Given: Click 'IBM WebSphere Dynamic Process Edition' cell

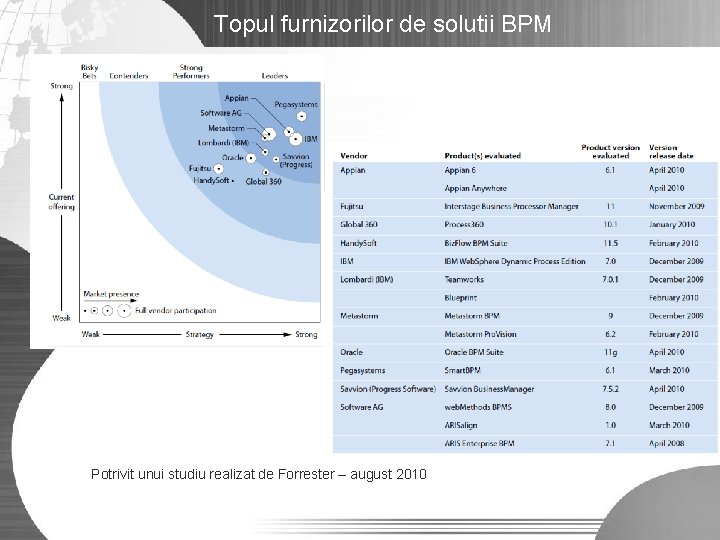Looking at the screenshot, I should coord(515,261).
